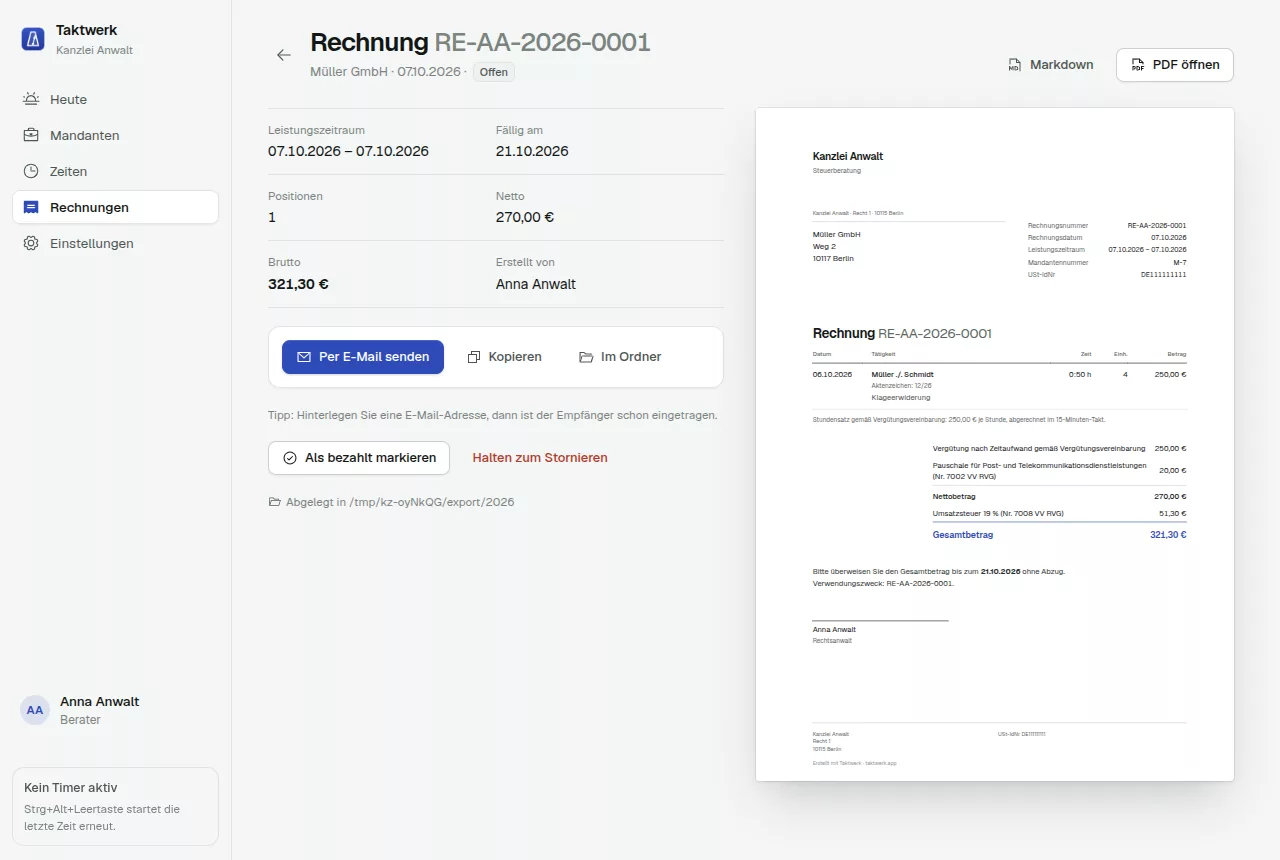Screen dimensions: 1280x860
Task: Click the Leistungszeitraum date range value
Action: click(348, 151)
